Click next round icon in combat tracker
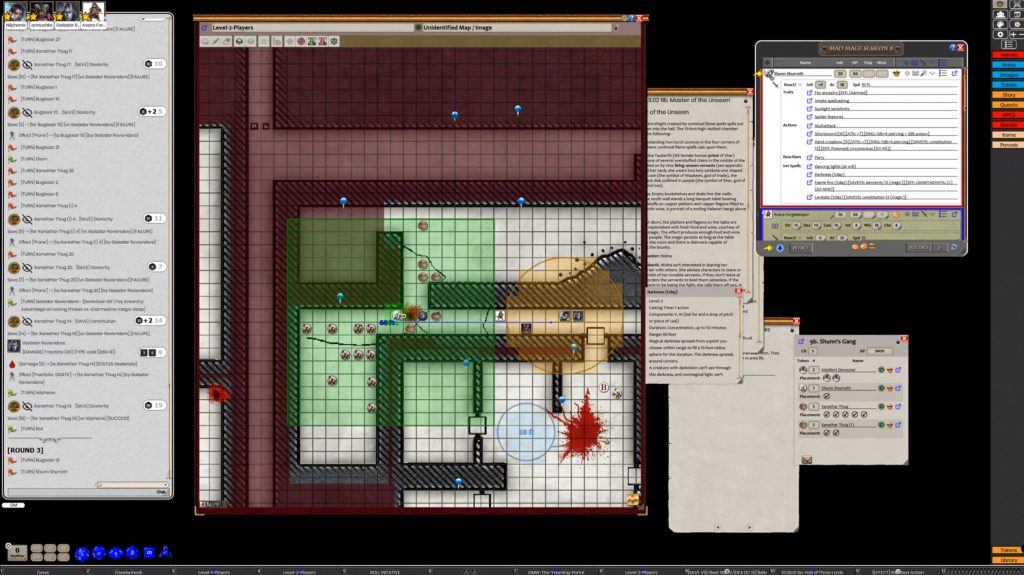 [x=953, y=248]
